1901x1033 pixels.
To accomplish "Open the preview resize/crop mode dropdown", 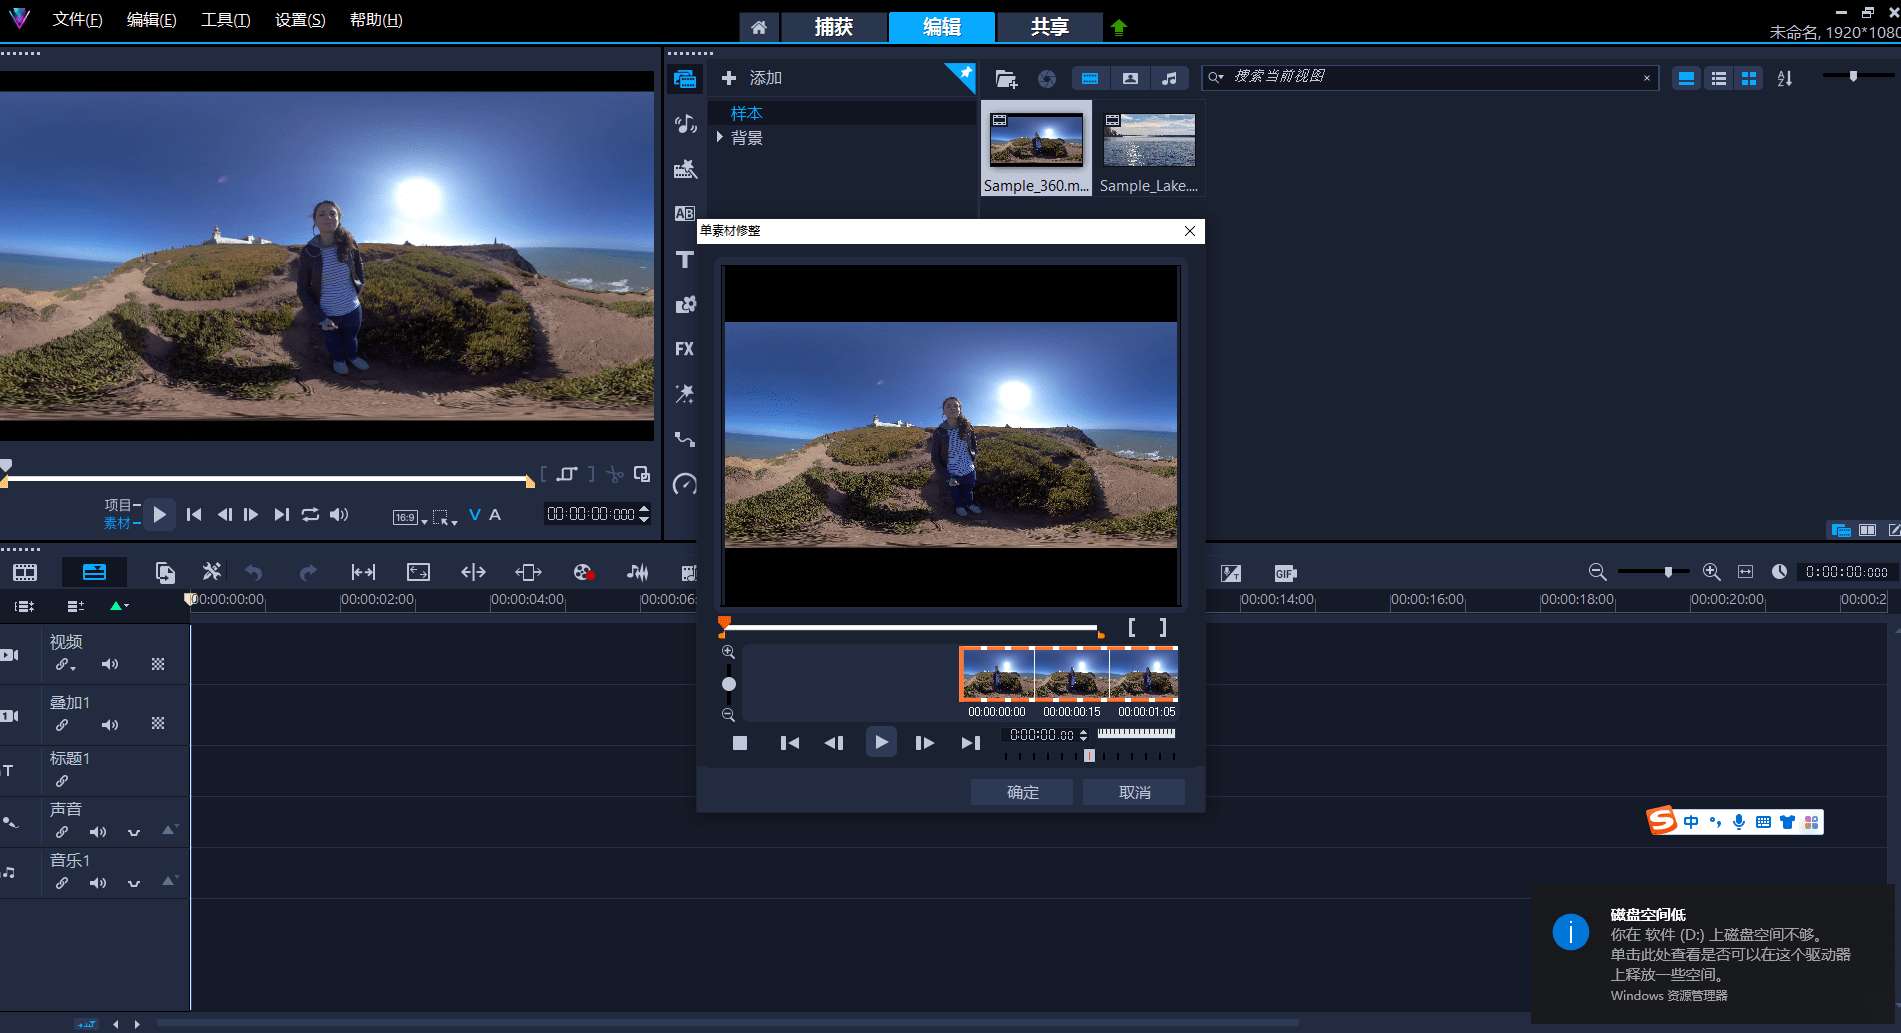I will pyautogui.click(x=445, y=517).
